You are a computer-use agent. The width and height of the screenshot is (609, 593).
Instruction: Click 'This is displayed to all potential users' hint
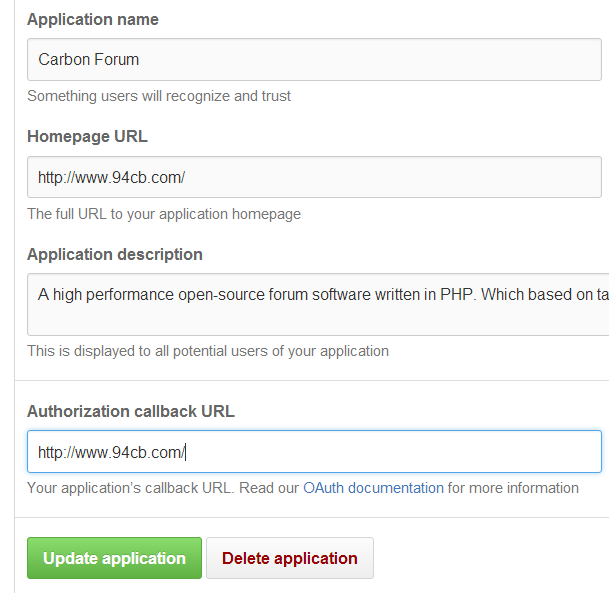208,351
